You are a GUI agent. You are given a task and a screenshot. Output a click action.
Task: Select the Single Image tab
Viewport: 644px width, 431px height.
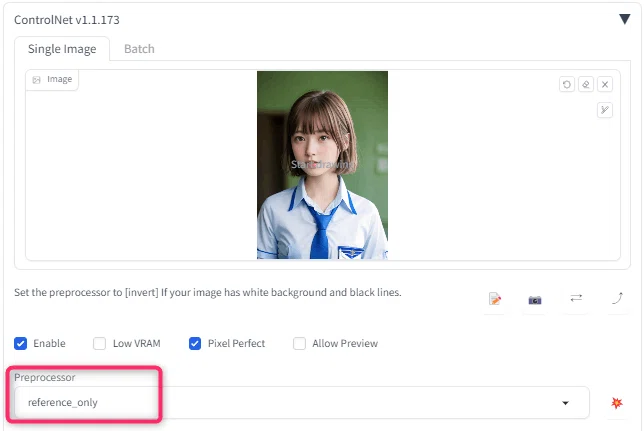point(62,49)
